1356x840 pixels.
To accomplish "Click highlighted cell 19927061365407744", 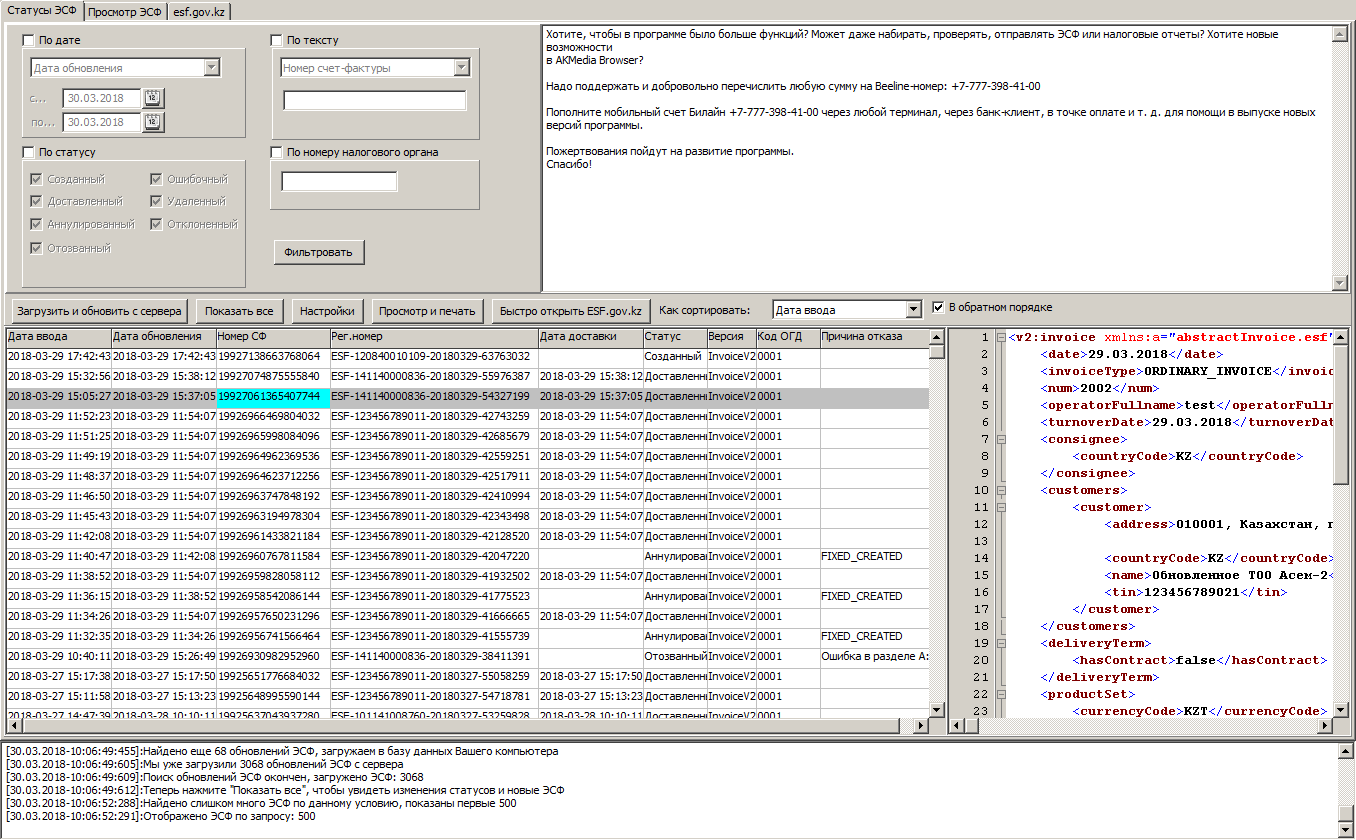I will pos(273,397).
